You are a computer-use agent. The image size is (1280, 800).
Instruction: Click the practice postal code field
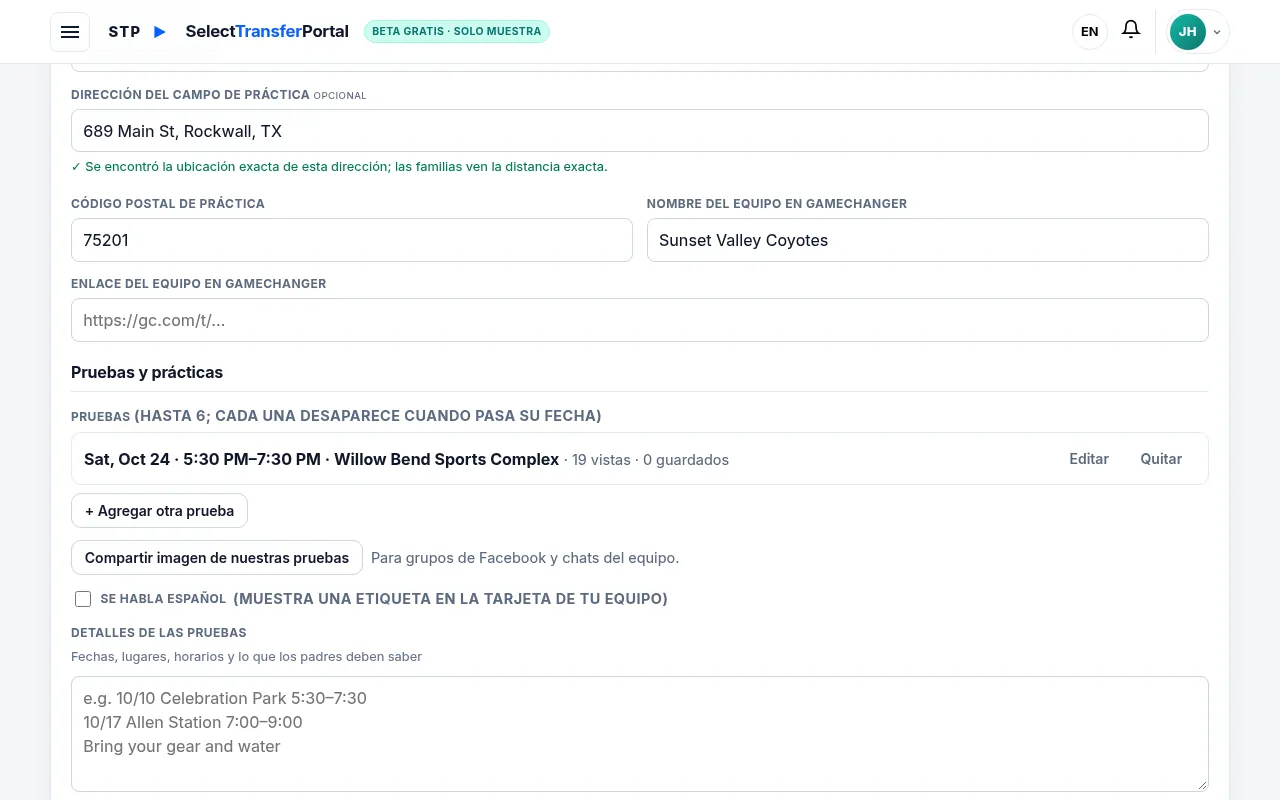[352, 240]
